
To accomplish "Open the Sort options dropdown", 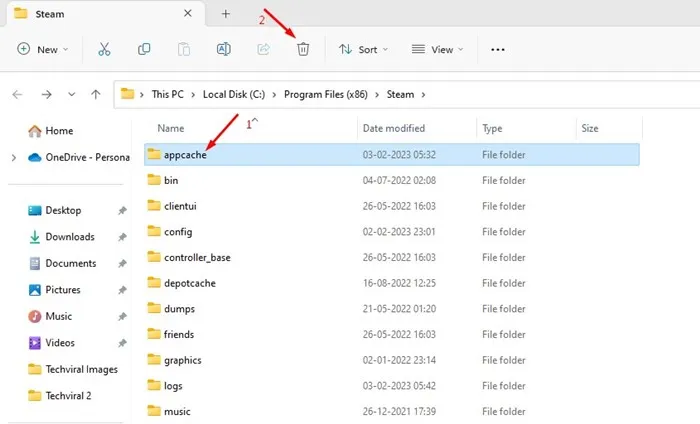I will tap(363, 49).
